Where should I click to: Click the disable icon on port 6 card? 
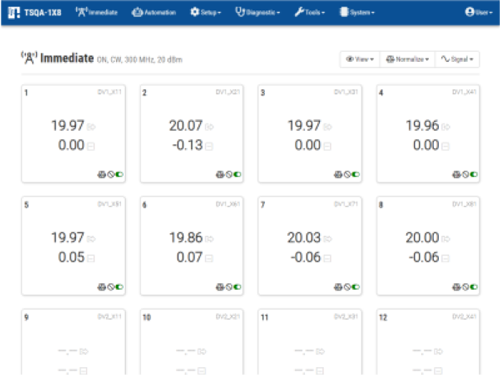pos(229,287)
